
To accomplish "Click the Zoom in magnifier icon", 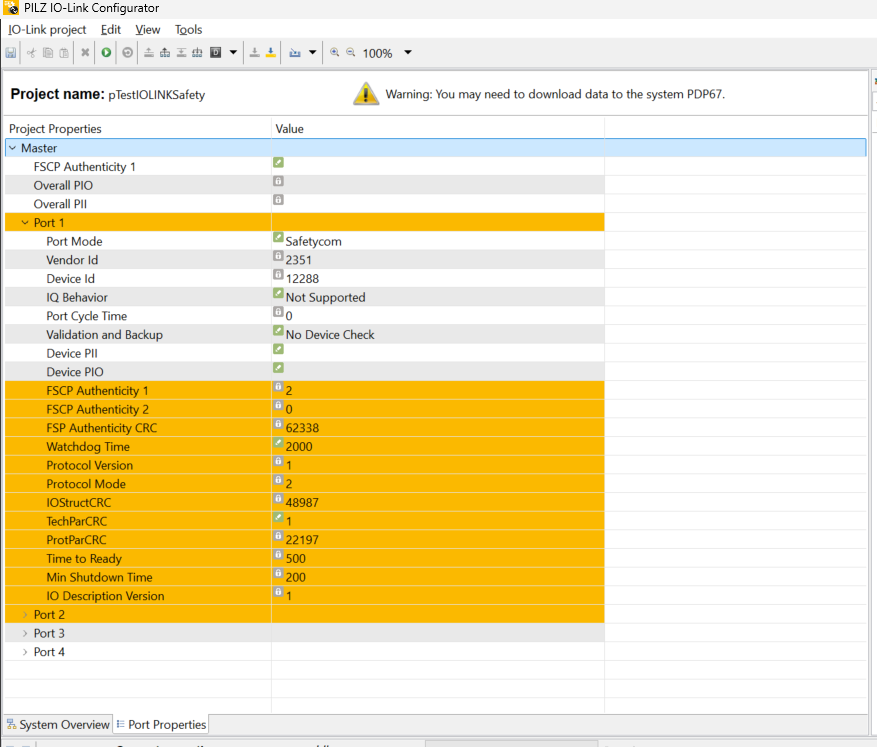I will coord(334,52).
